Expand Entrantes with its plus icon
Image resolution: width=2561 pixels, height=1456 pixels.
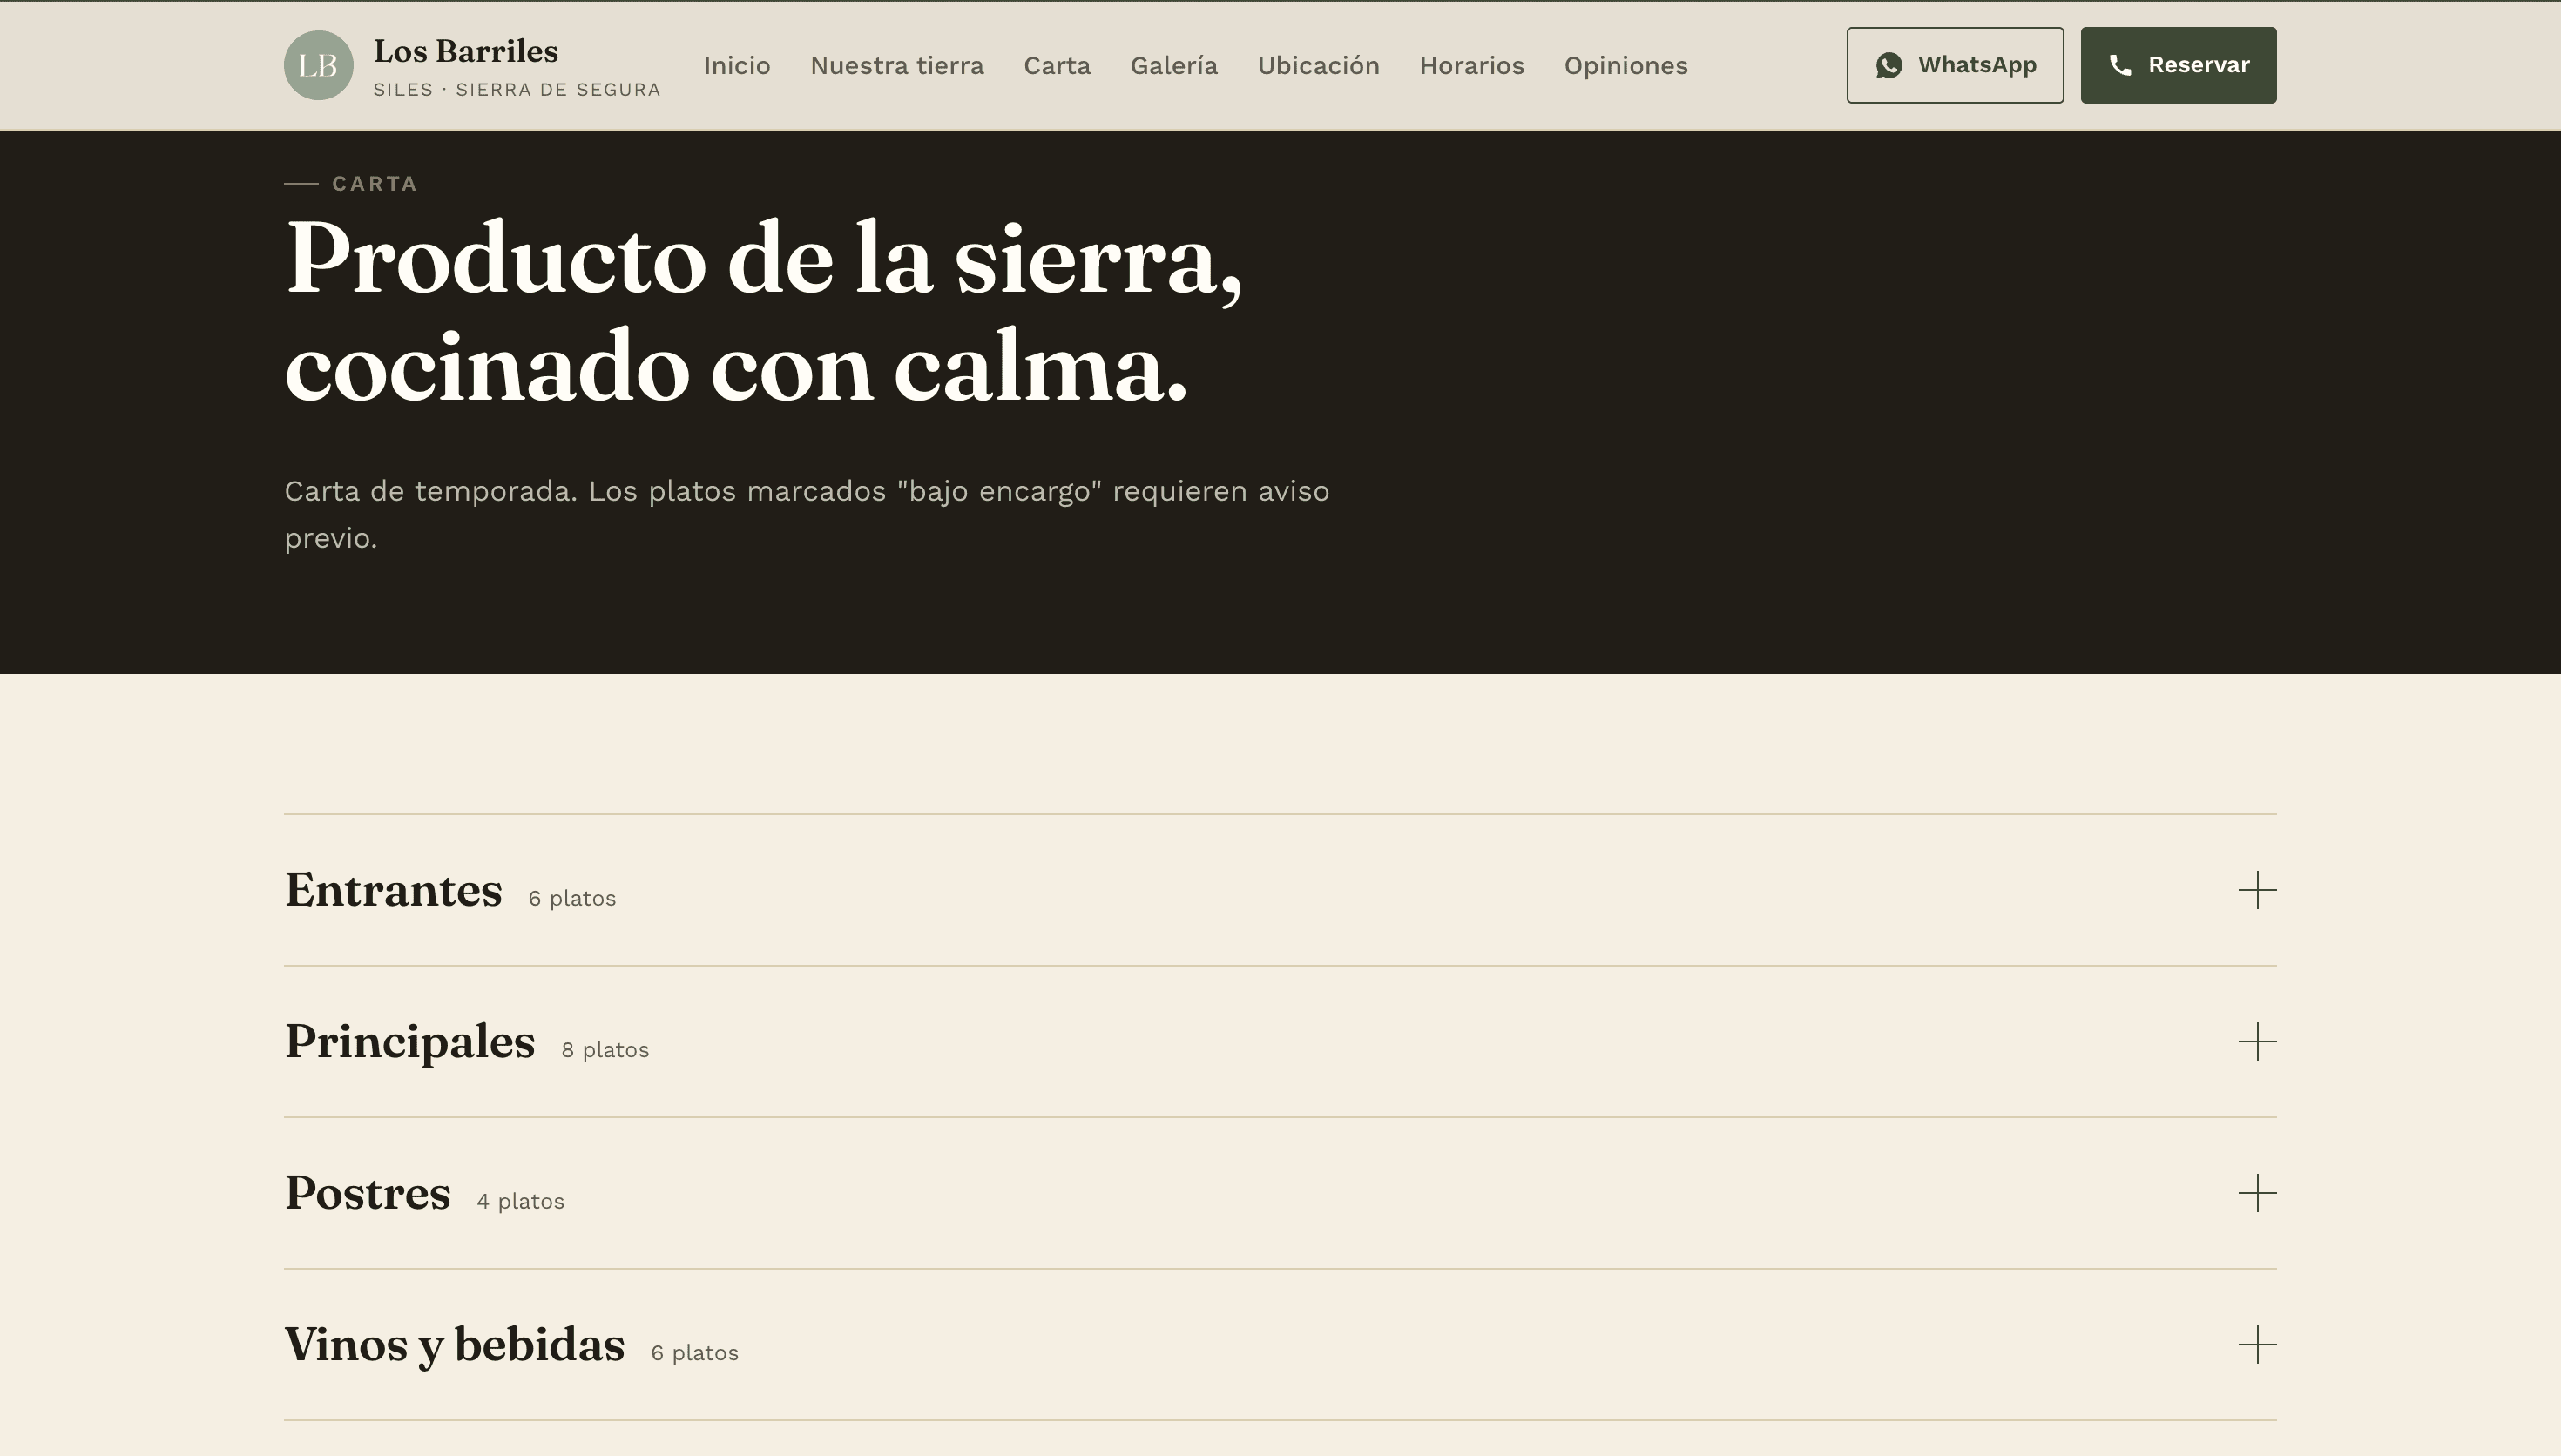pos(2257,890)
